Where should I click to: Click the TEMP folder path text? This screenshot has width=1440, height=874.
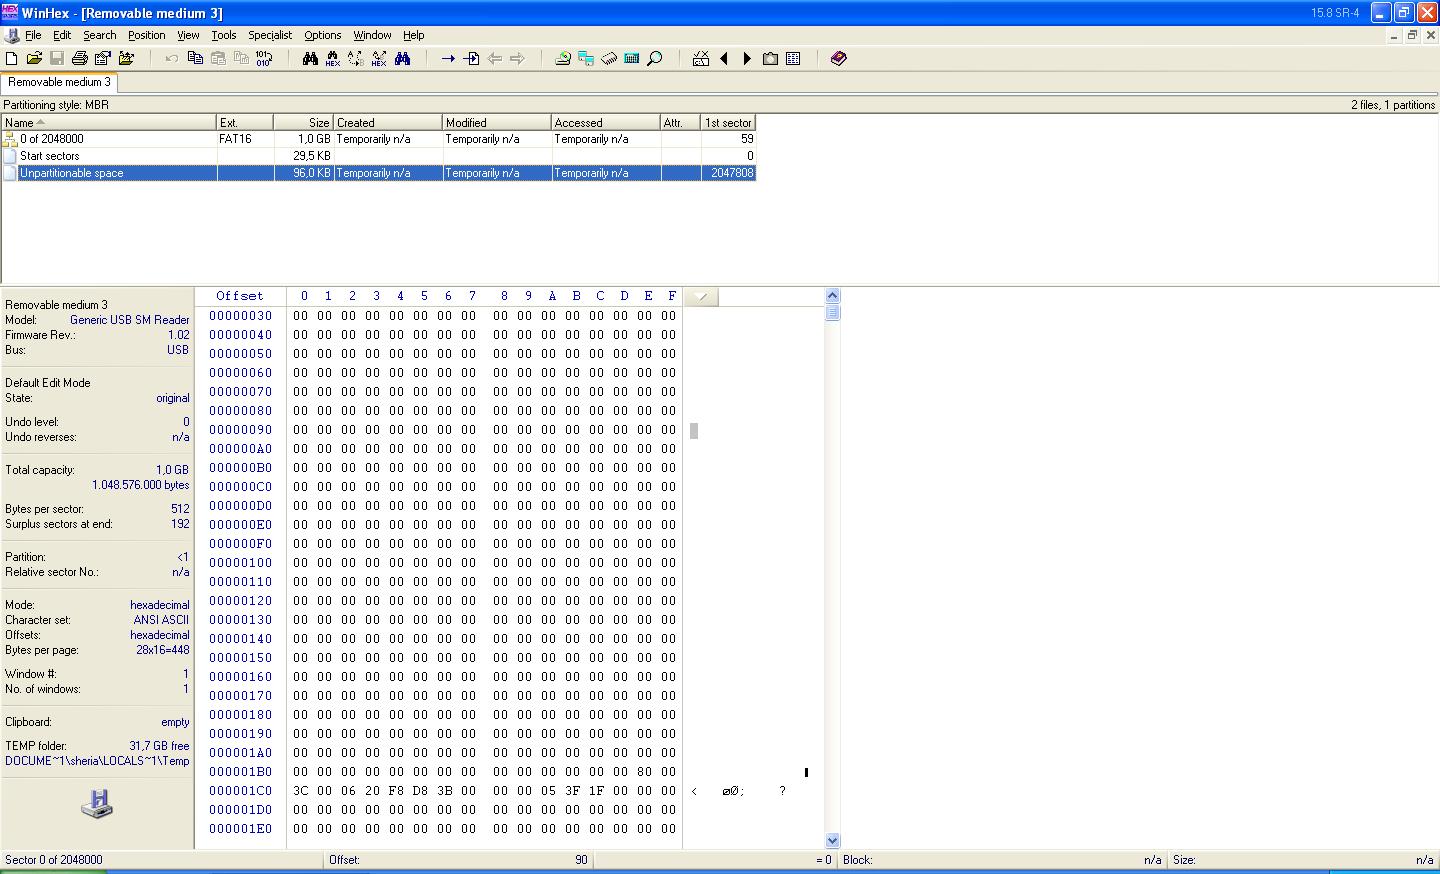[x=97, y=762]
